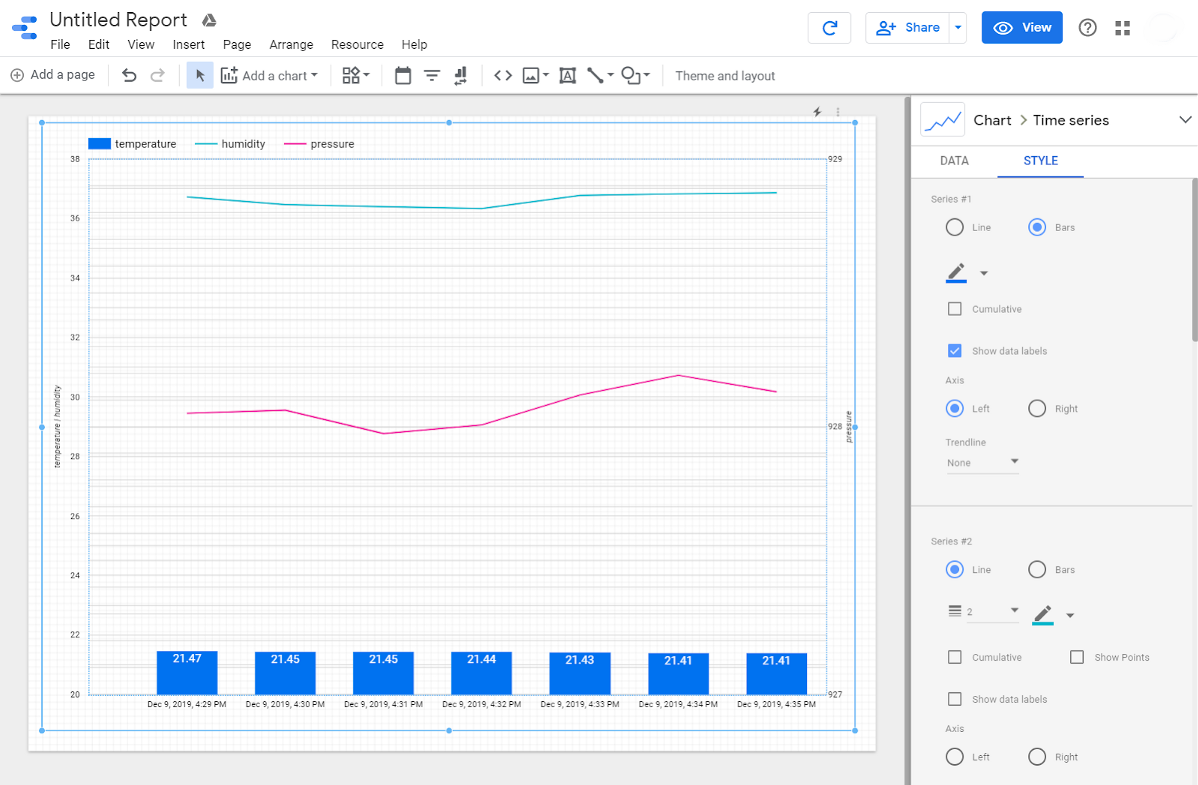Check Show Points for Series #2

coord(1077,657)
